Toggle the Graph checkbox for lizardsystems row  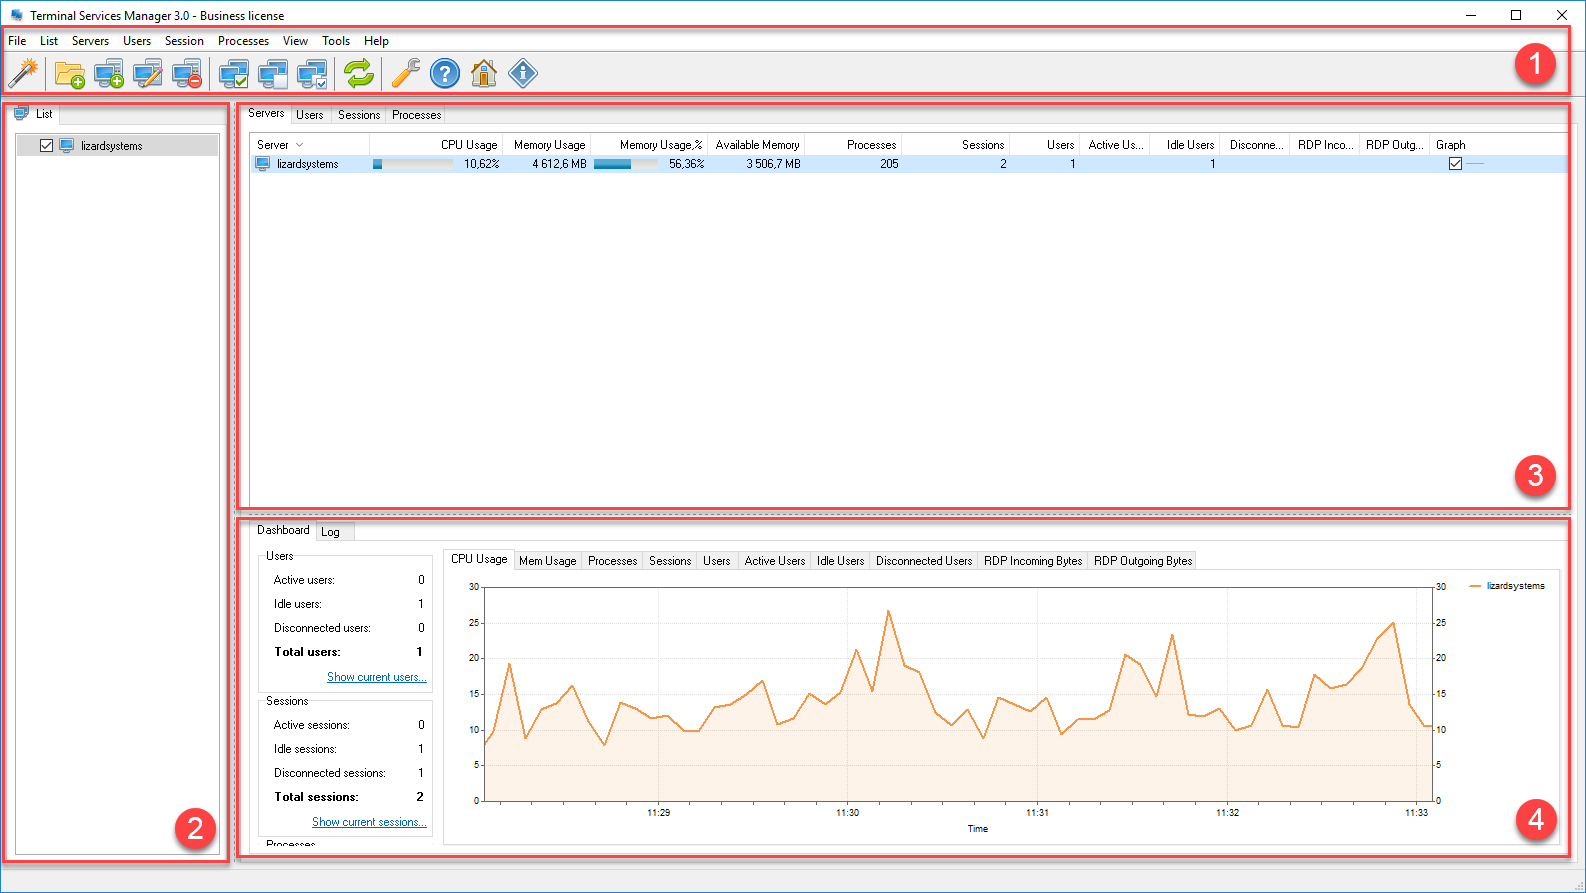click(x=1455, y=164)
